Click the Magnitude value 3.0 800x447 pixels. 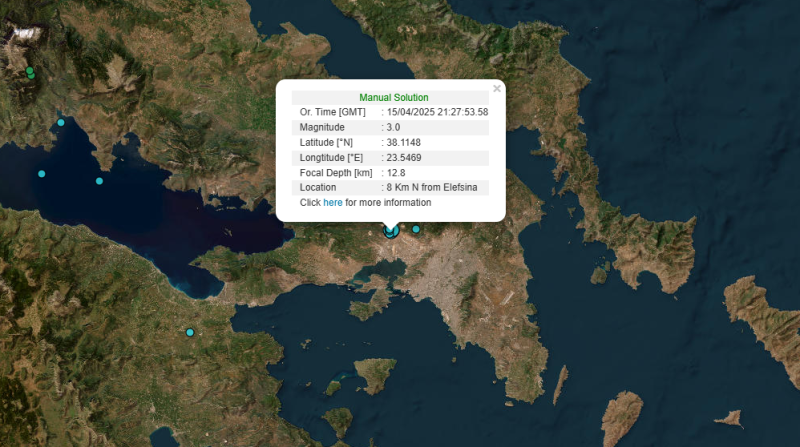tap(393, 127)
